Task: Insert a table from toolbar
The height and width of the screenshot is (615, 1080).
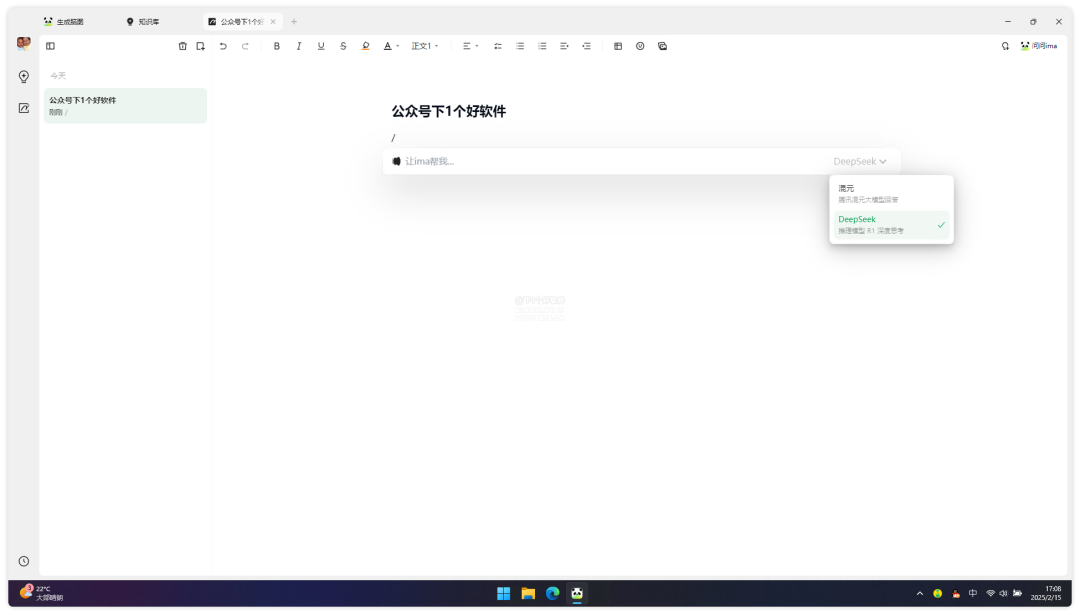Action: (618, 46)
